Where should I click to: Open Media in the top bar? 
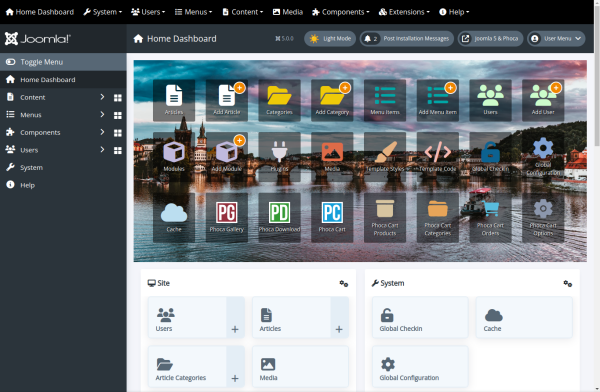pos(288,12)
